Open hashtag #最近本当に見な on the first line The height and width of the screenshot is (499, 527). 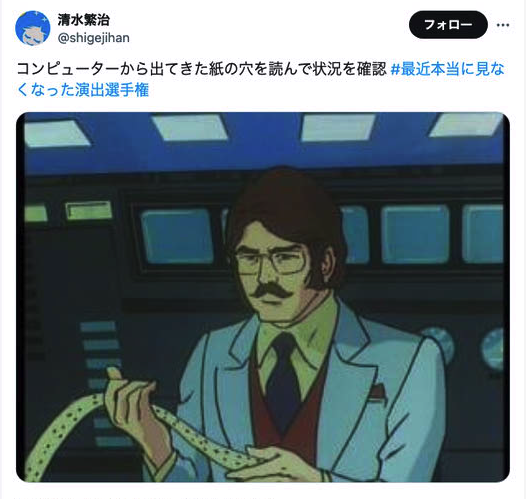point(448,69)
